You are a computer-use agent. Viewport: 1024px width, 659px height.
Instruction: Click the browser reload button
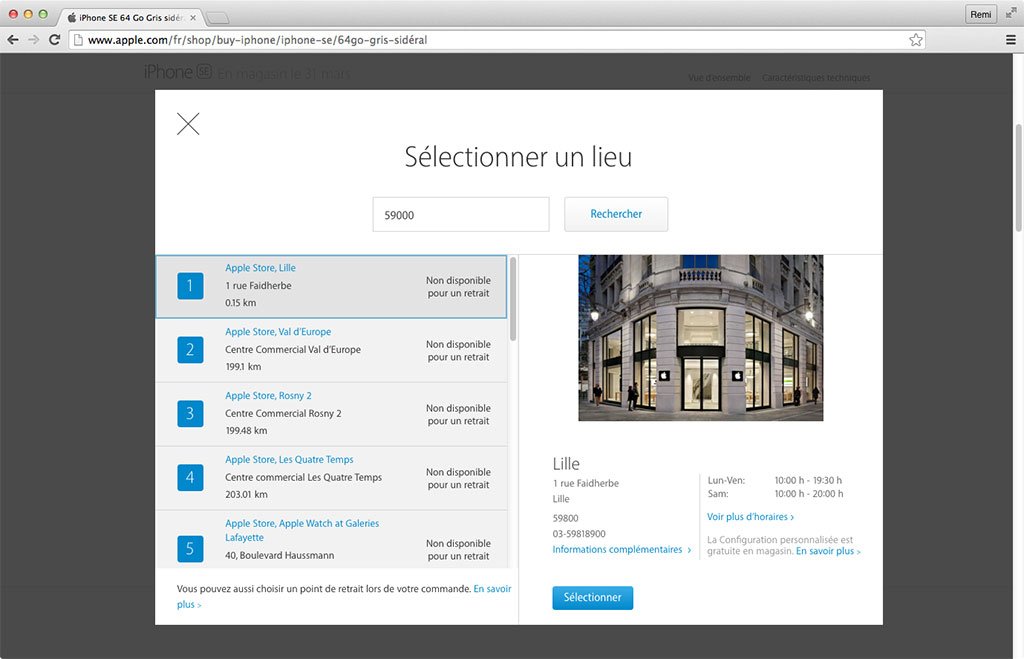55,40
